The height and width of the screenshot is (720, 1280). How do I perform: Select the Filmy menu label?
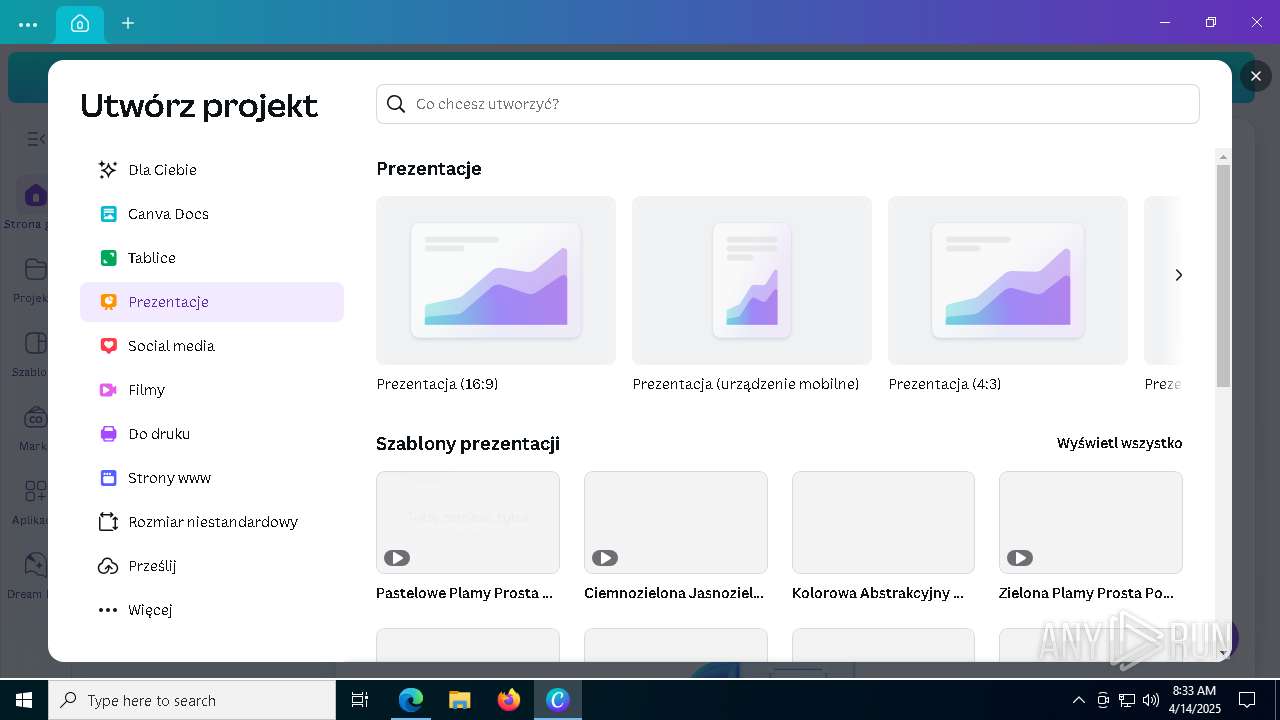click(147, 390)
